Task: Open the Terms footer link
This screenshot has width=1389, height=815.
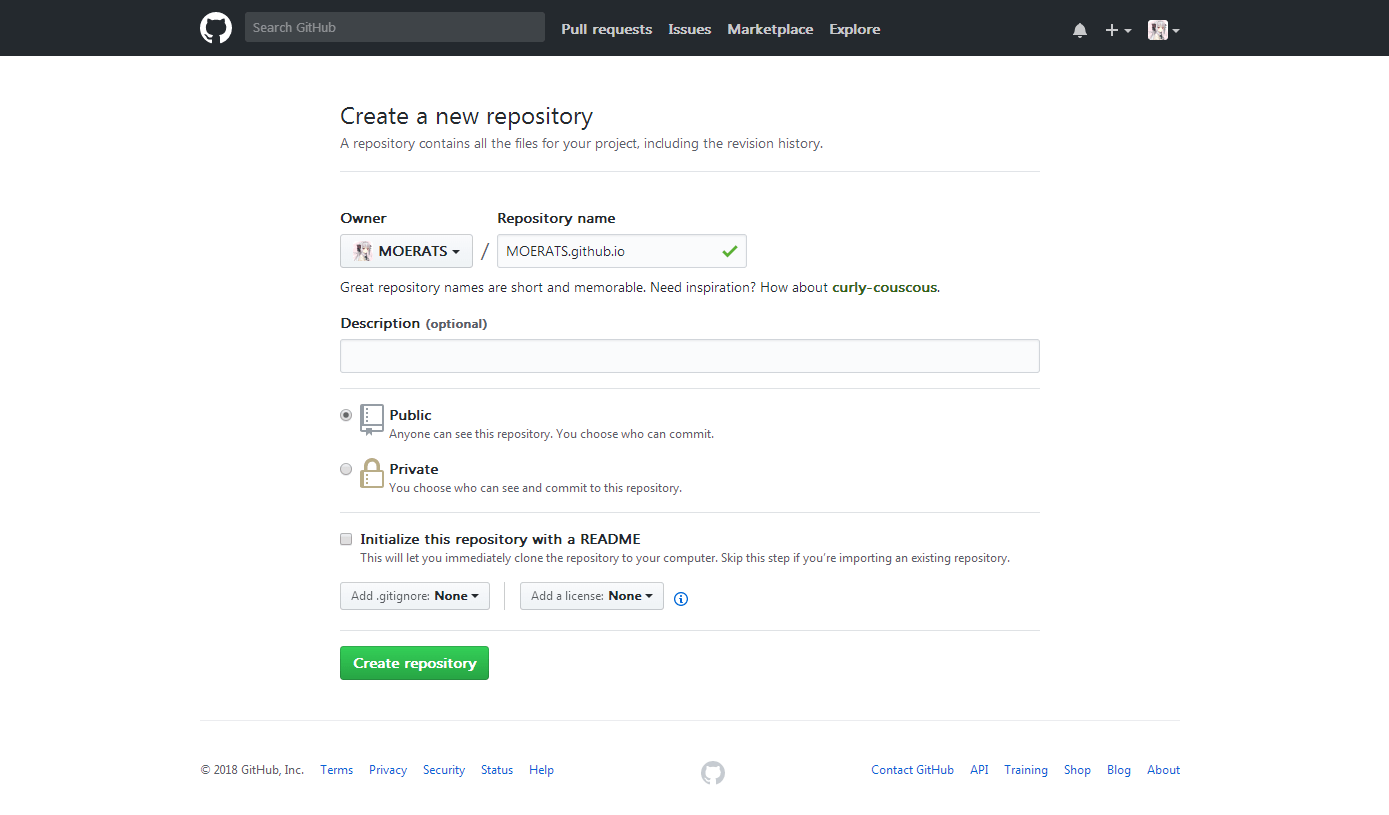Action: (337, 770)
